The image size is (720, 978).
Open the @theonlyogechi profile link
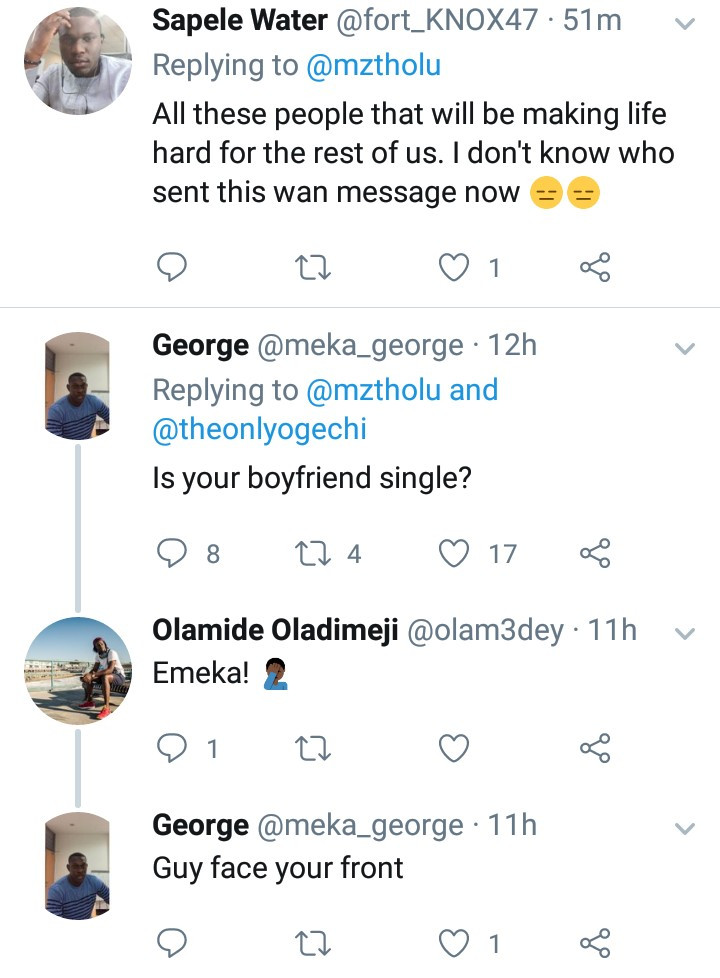259,429
